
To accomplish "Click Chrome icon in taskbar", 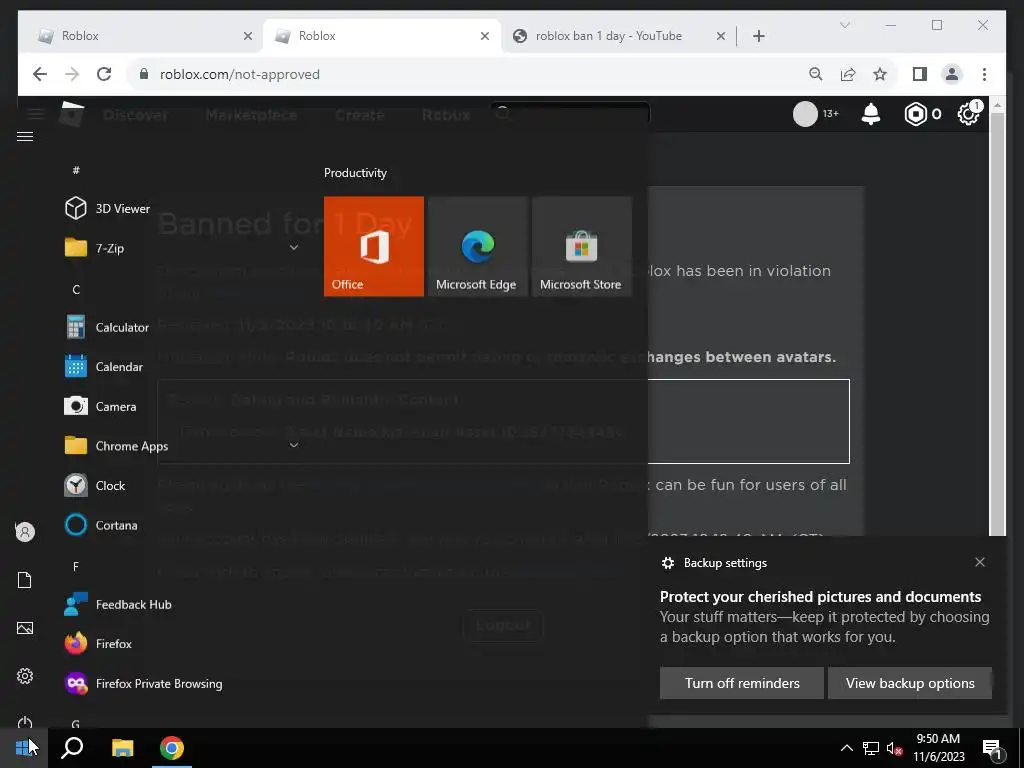I will [x=172, y=748].
